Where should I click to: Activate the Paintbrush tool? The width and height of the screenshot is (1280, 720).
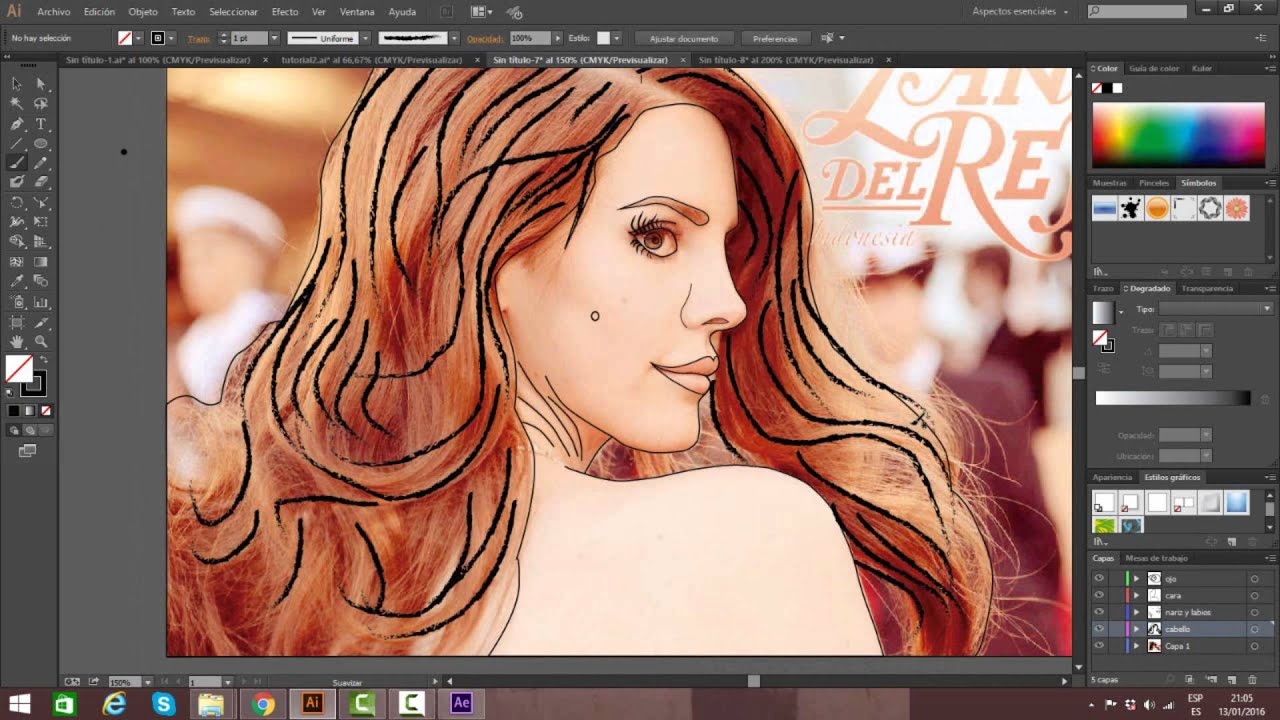click(x=17, y=163)
